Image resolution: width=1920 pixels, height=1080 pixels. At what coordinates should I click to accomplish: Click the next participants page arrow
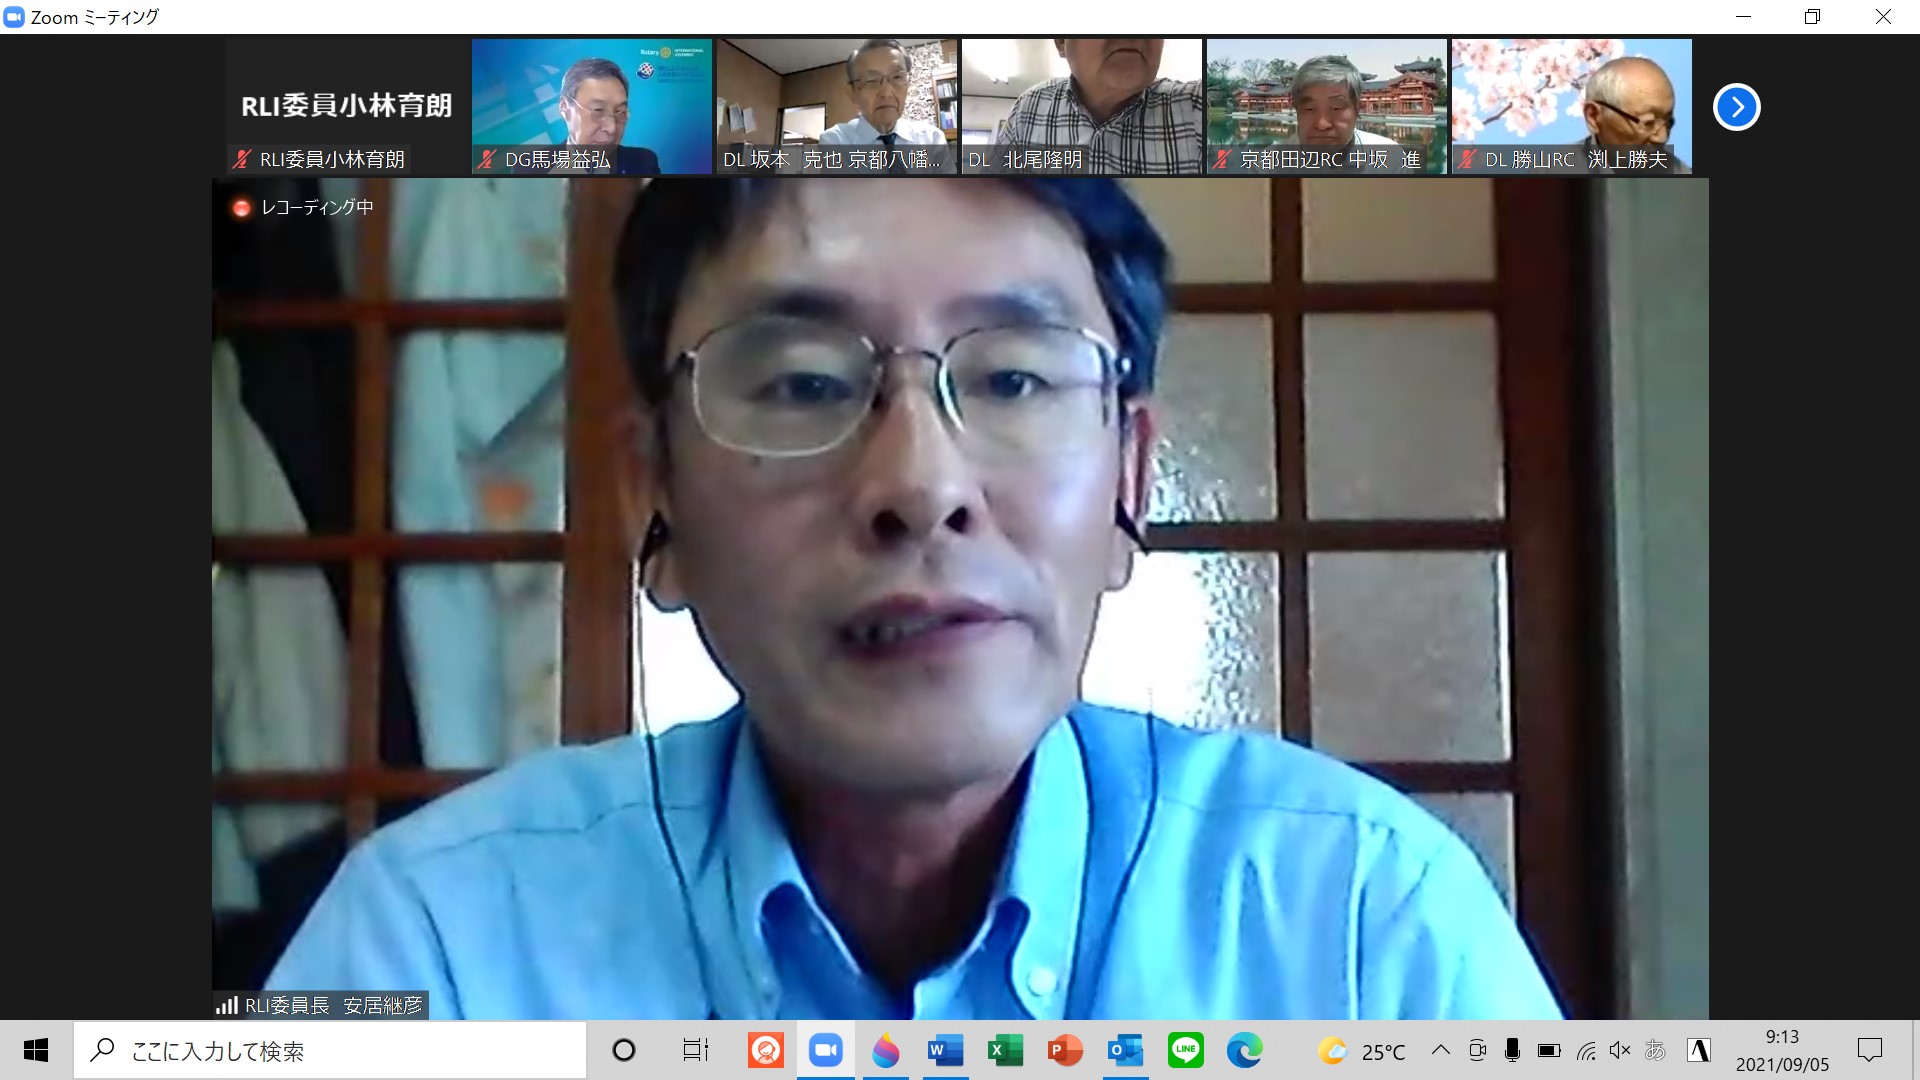coord(1736,107)
